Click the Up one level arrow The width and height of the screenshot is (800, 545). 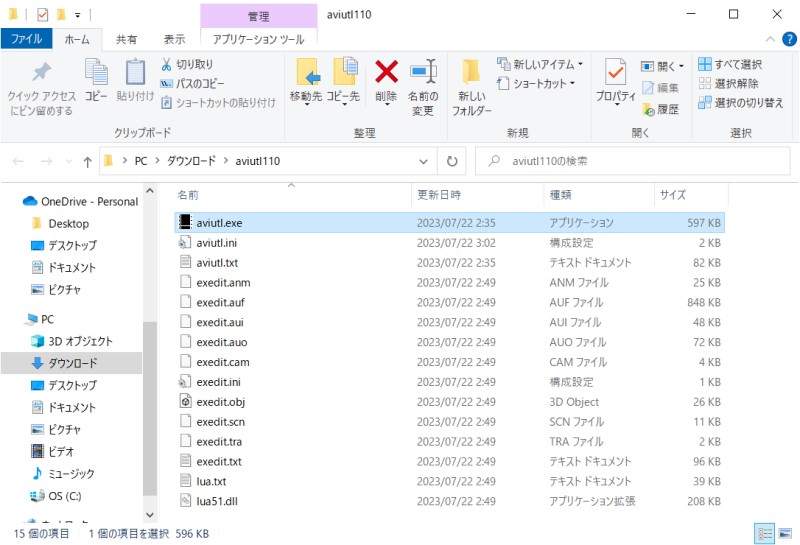tap(87, 162)
